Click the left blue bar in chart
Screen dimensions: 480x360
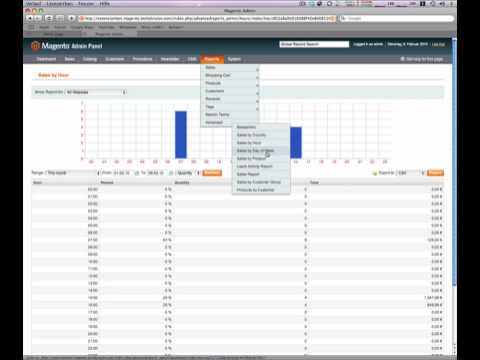tap(181, 135)
